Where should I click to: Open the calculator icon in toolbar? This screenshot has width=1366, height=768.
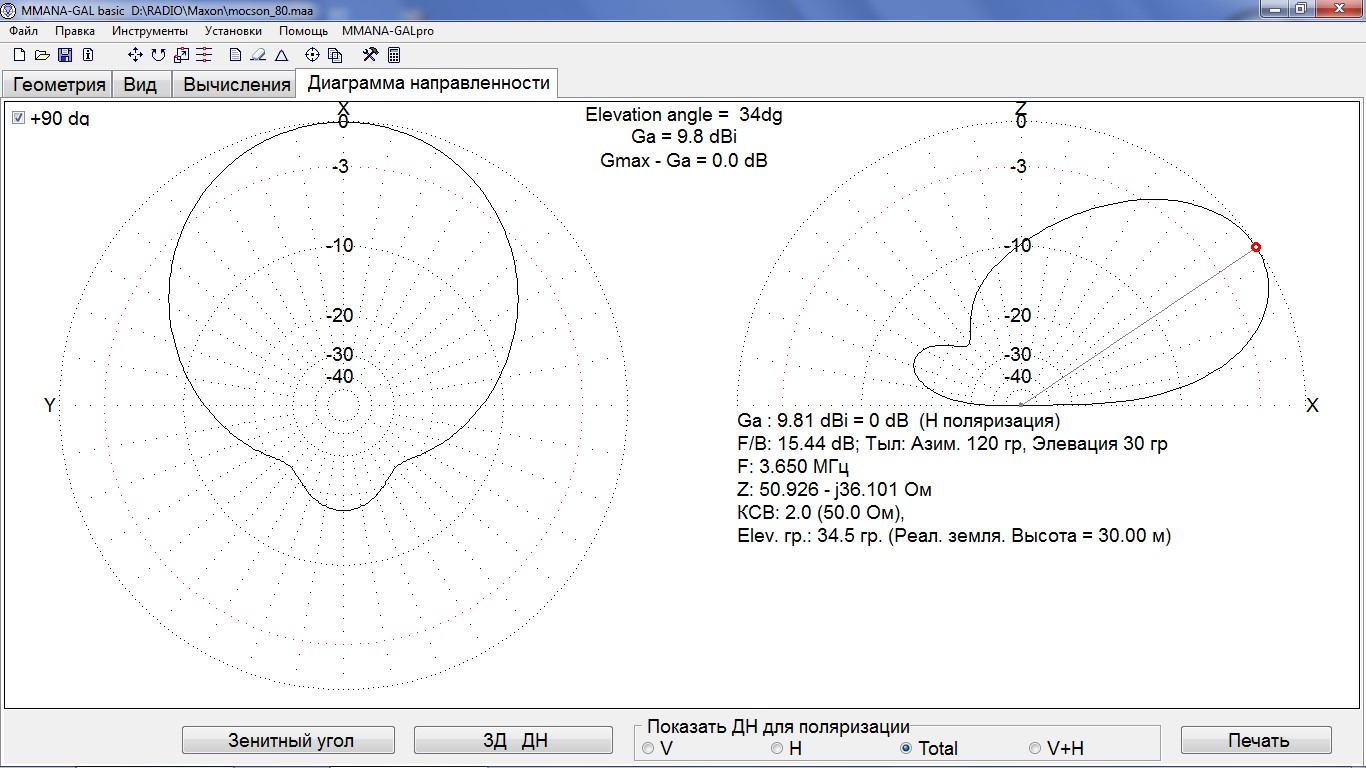coord(394,55)
